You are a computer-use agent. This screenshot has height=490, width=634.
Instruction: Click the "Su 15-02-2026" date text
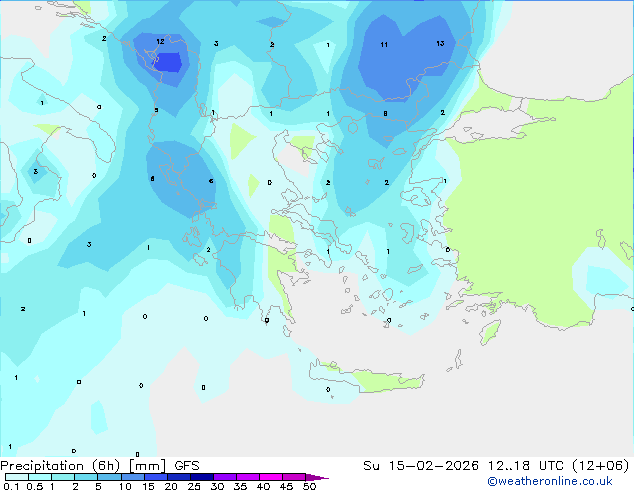tap(421, 466)
